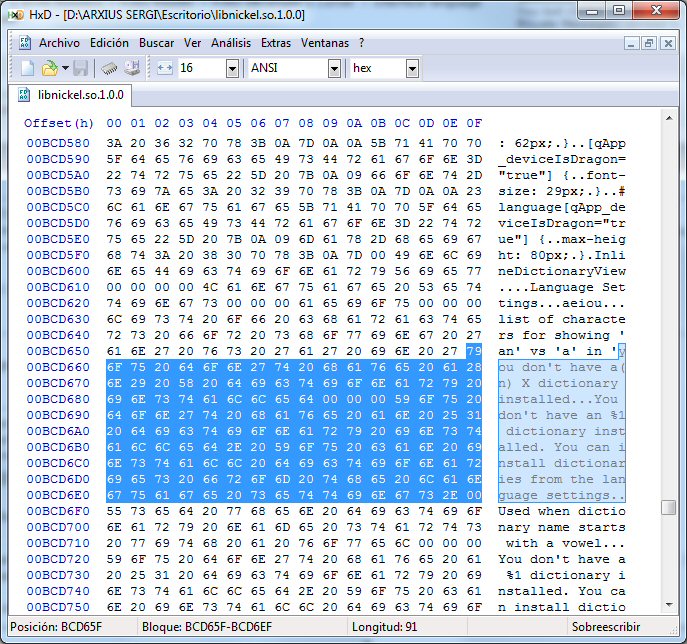
Task: Maximize the HxD main window
Action: [x=618, y=11]
